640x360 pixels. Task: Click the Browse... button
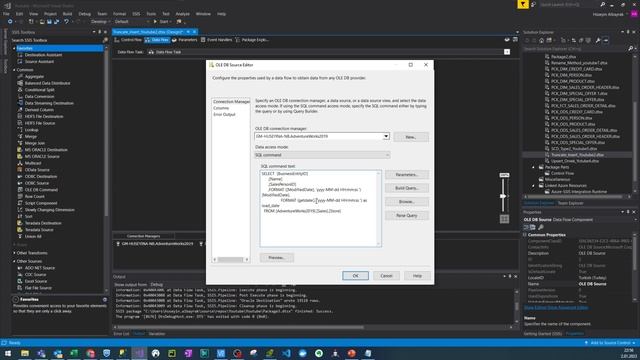pyautogui.click(x=407, y=202)
